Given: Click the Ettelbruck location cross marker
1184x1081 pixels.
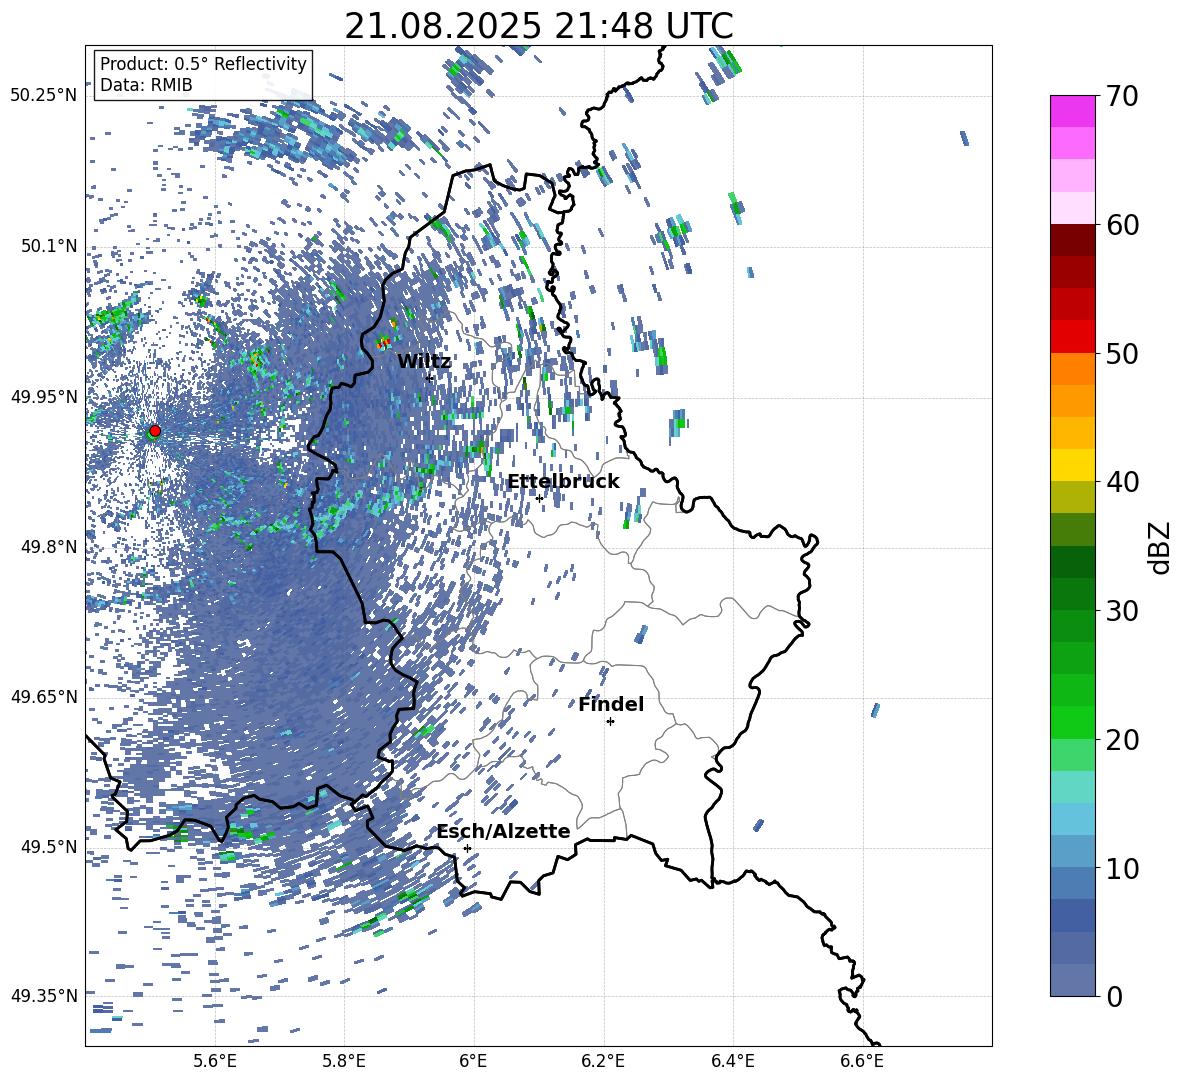Looking at the screenshot, I should [539, 498].
